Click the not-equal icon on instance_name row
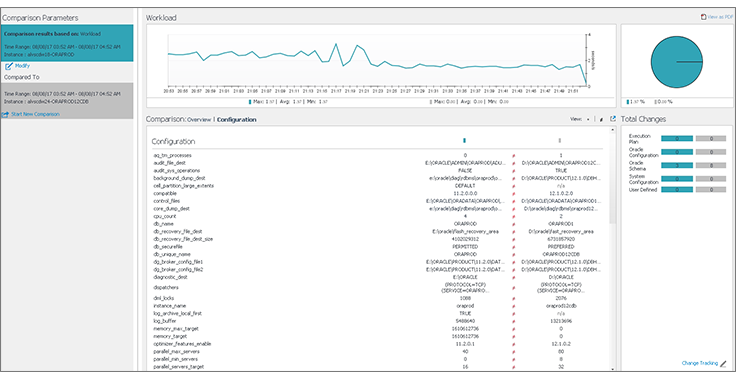Image resolution: width=736 pixels, height=378 pixels. [x=513, y=306]
